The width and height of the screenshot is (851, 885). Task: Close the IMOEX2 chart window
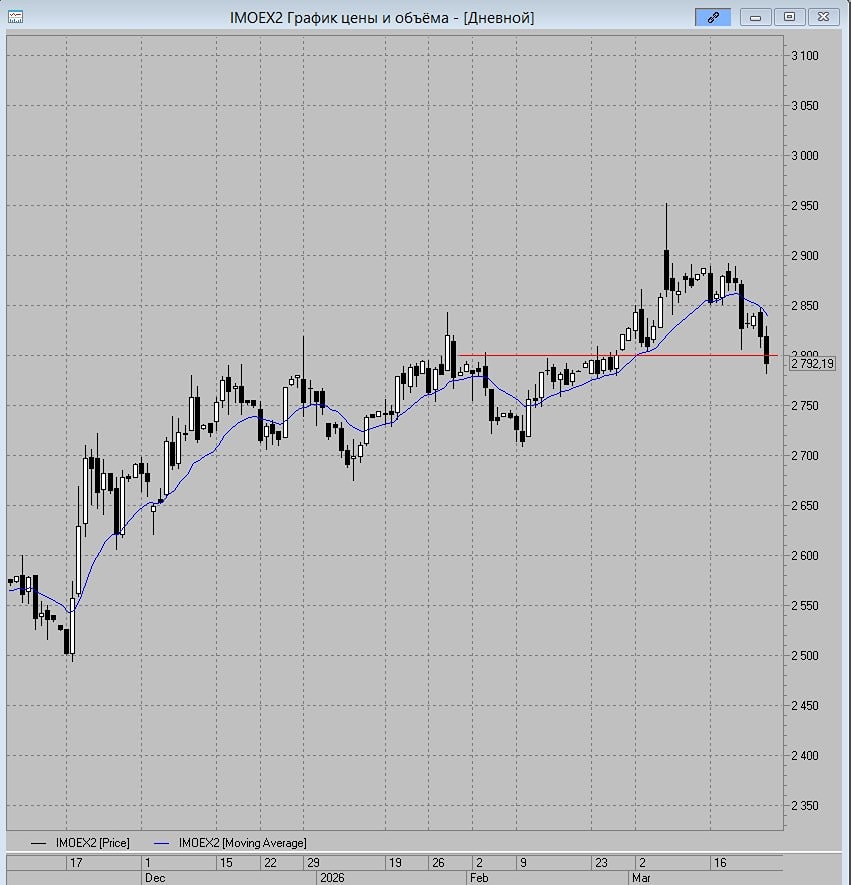823,17
